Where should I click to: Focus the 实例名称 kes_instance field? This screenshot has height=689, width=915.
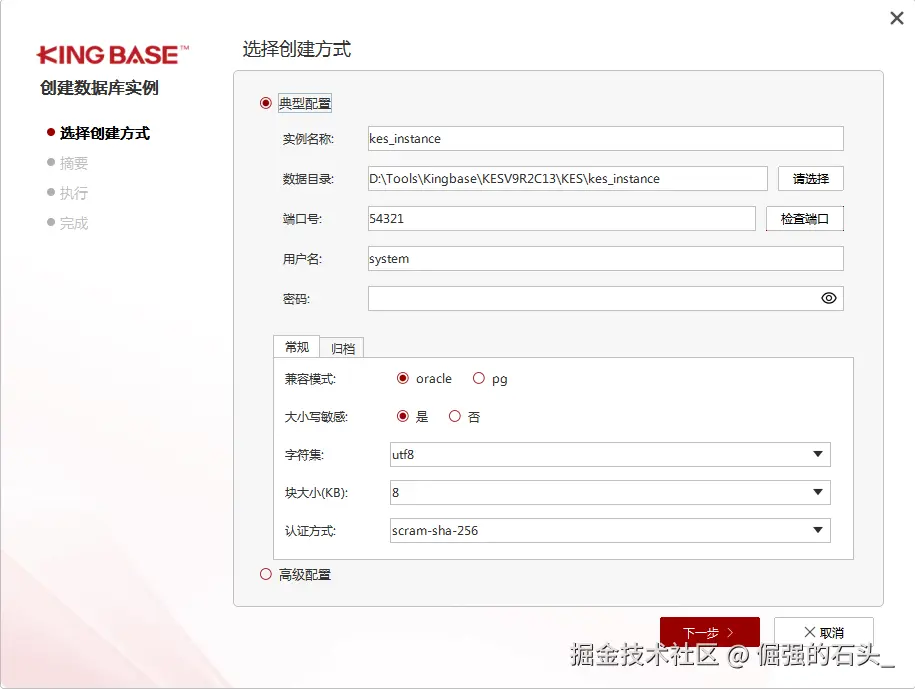[605, 139]
